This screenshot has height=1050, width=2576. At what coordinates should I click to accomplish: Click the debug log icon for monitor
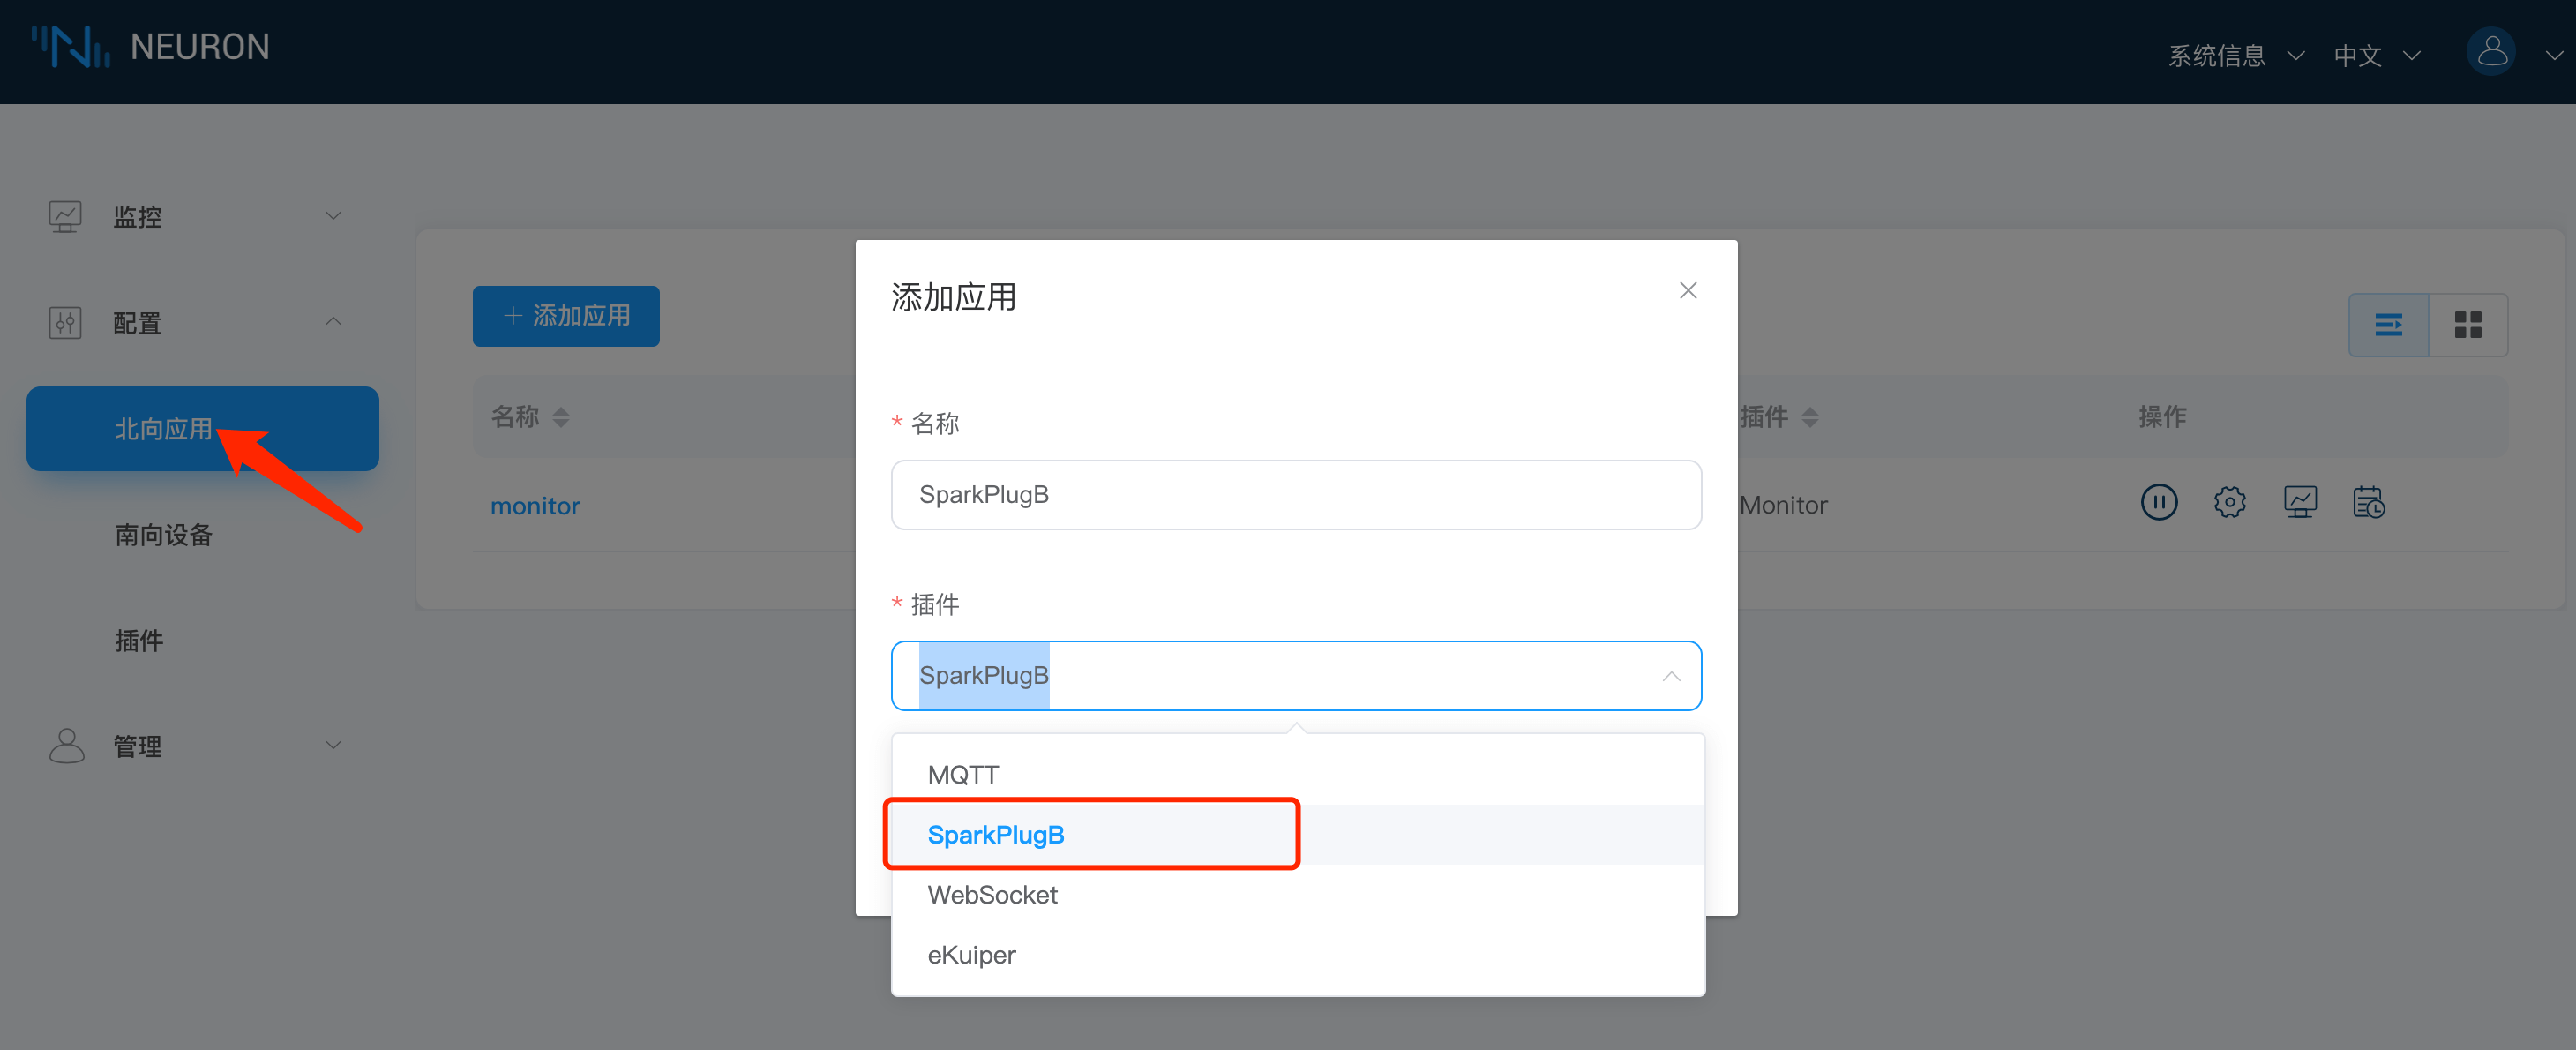[x=2368, y=502]
